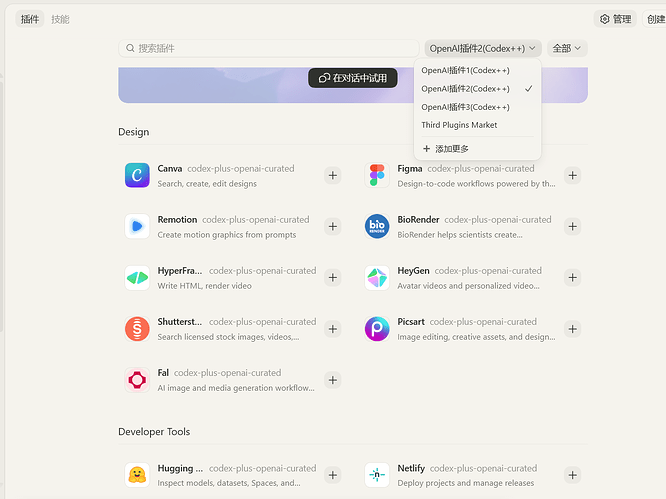This screenshot has width=666, height=499.
Task: Add the Figma plugin with plus
Action: pos(573,175)
